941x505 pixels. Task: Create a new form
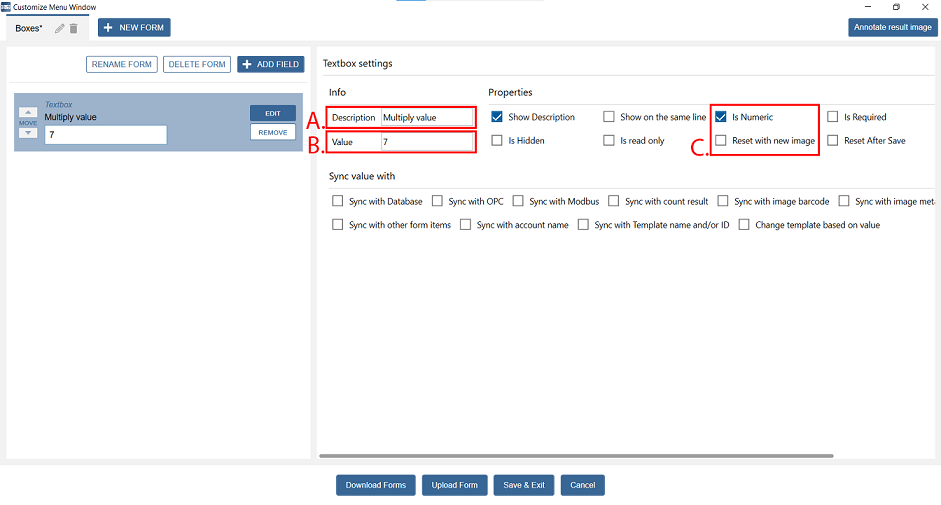pyautogui.click(x=134, y=27)
